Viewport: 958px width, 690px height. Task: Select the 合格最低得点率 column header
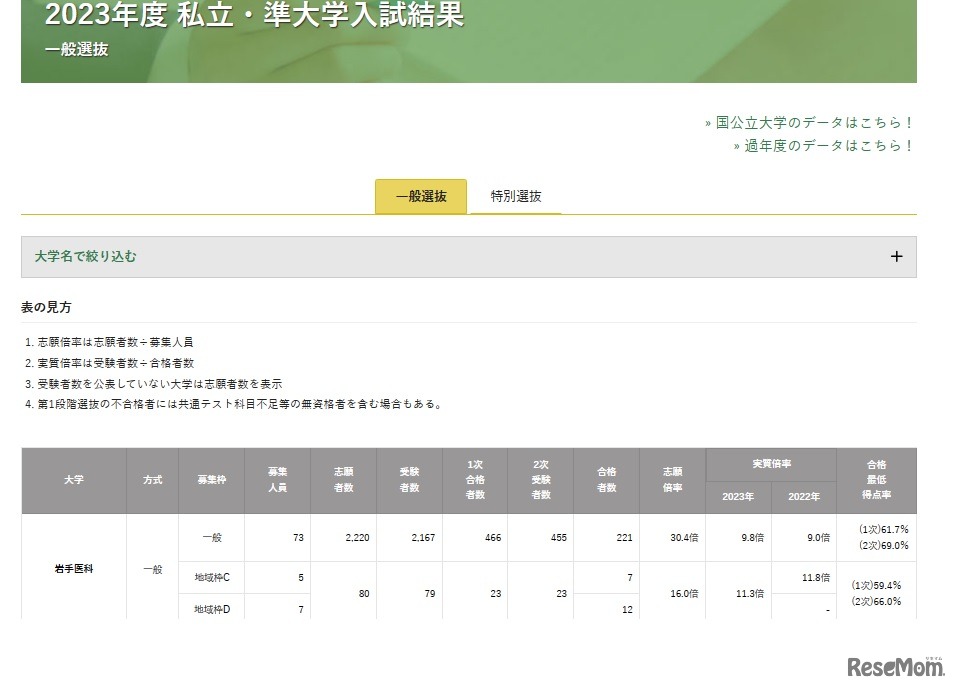click(x=877, y=480)
